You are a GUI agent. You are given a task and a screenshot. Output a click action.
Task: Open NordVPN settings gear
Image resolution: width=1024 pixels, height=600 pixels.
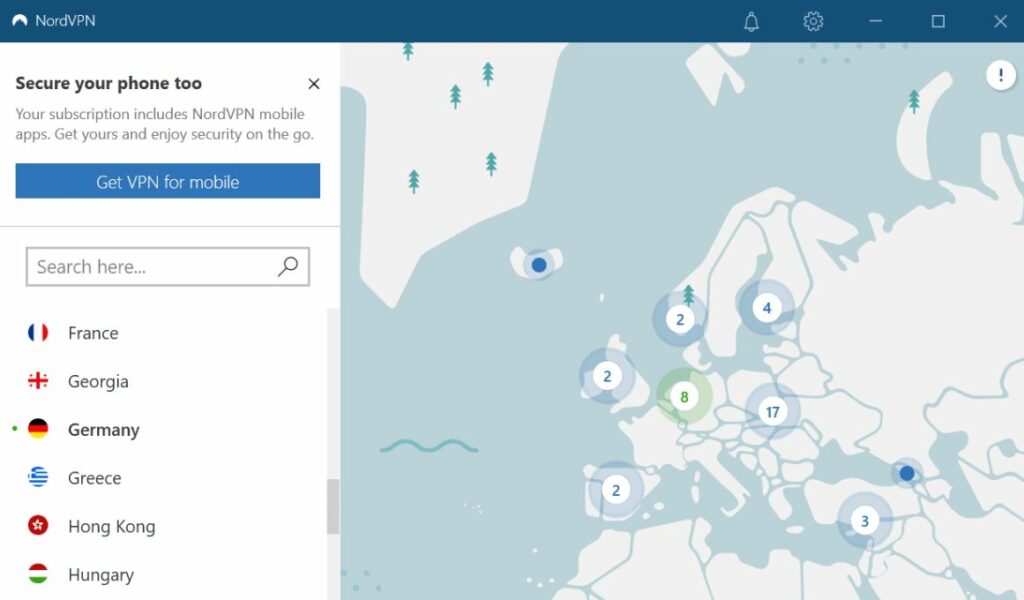point(813,22)
